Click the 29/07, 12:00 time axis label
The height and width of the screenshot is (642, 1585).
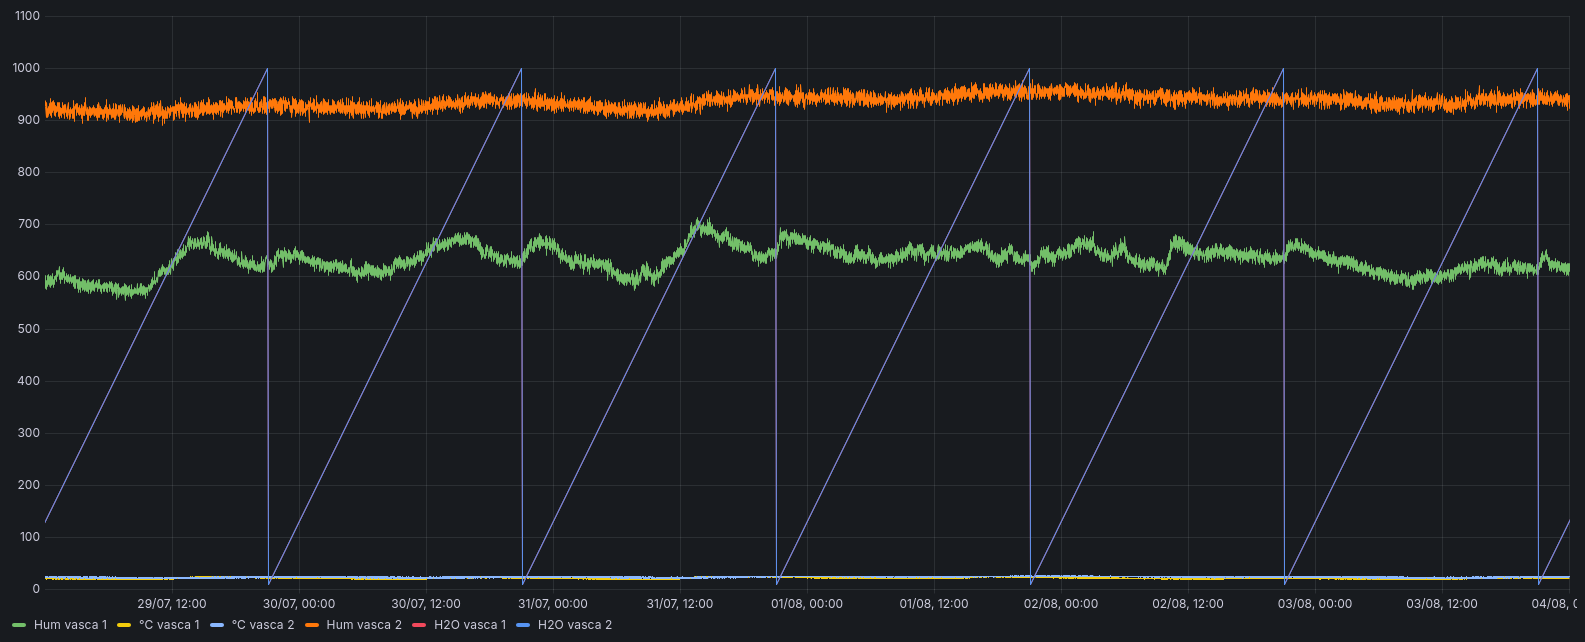(x=172, y=604)
